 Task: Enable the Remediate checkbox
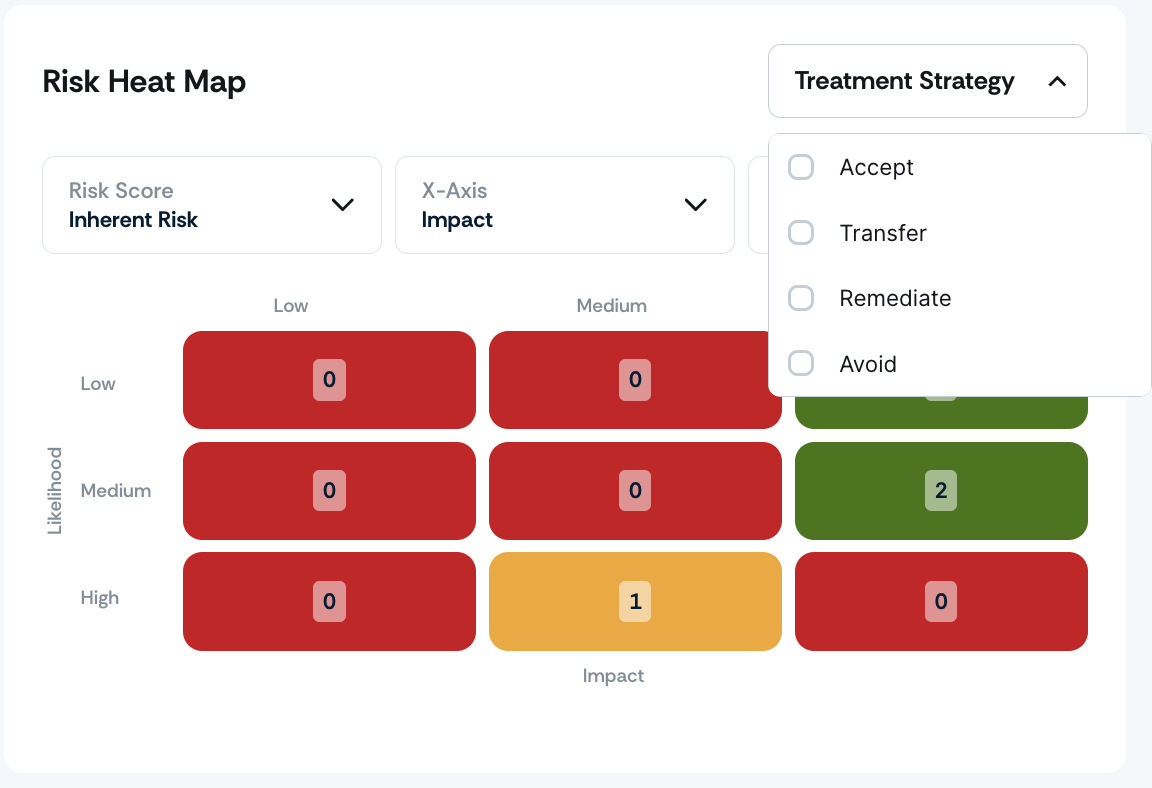click(801, 298)
